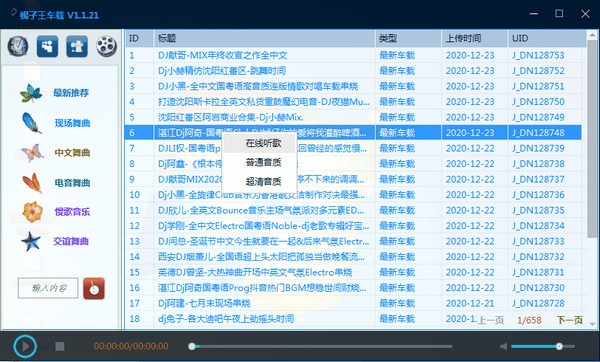This screenshot has height=362, width=600.
Task: Maximize the 蝎子王车载 window
Action: tap(559, 14)
